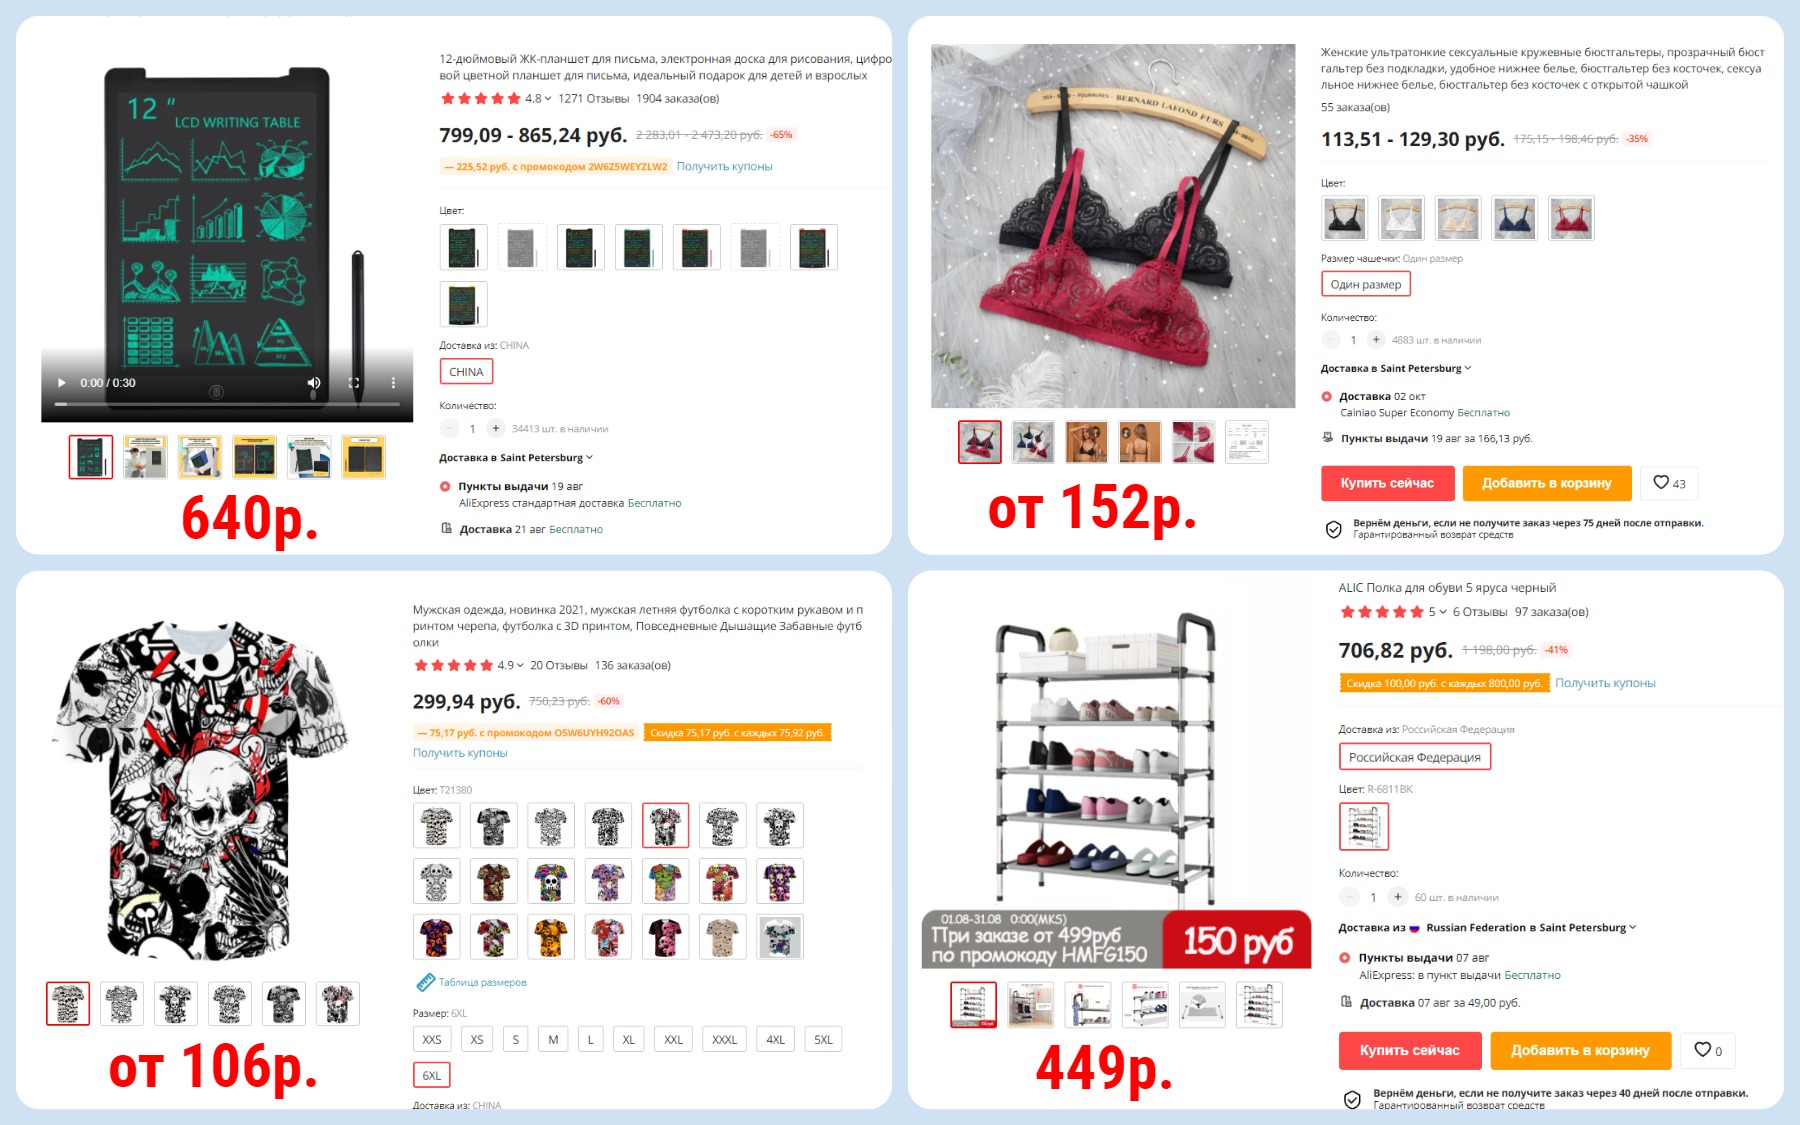Open video more options three-dot icon

coord(393,383)
